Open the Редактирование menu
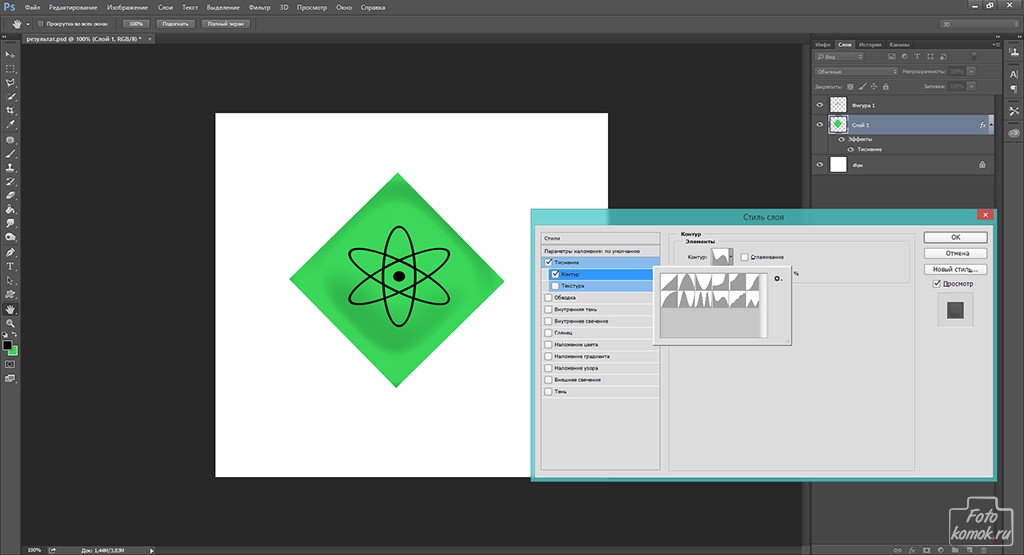 [x=73, y=8]
